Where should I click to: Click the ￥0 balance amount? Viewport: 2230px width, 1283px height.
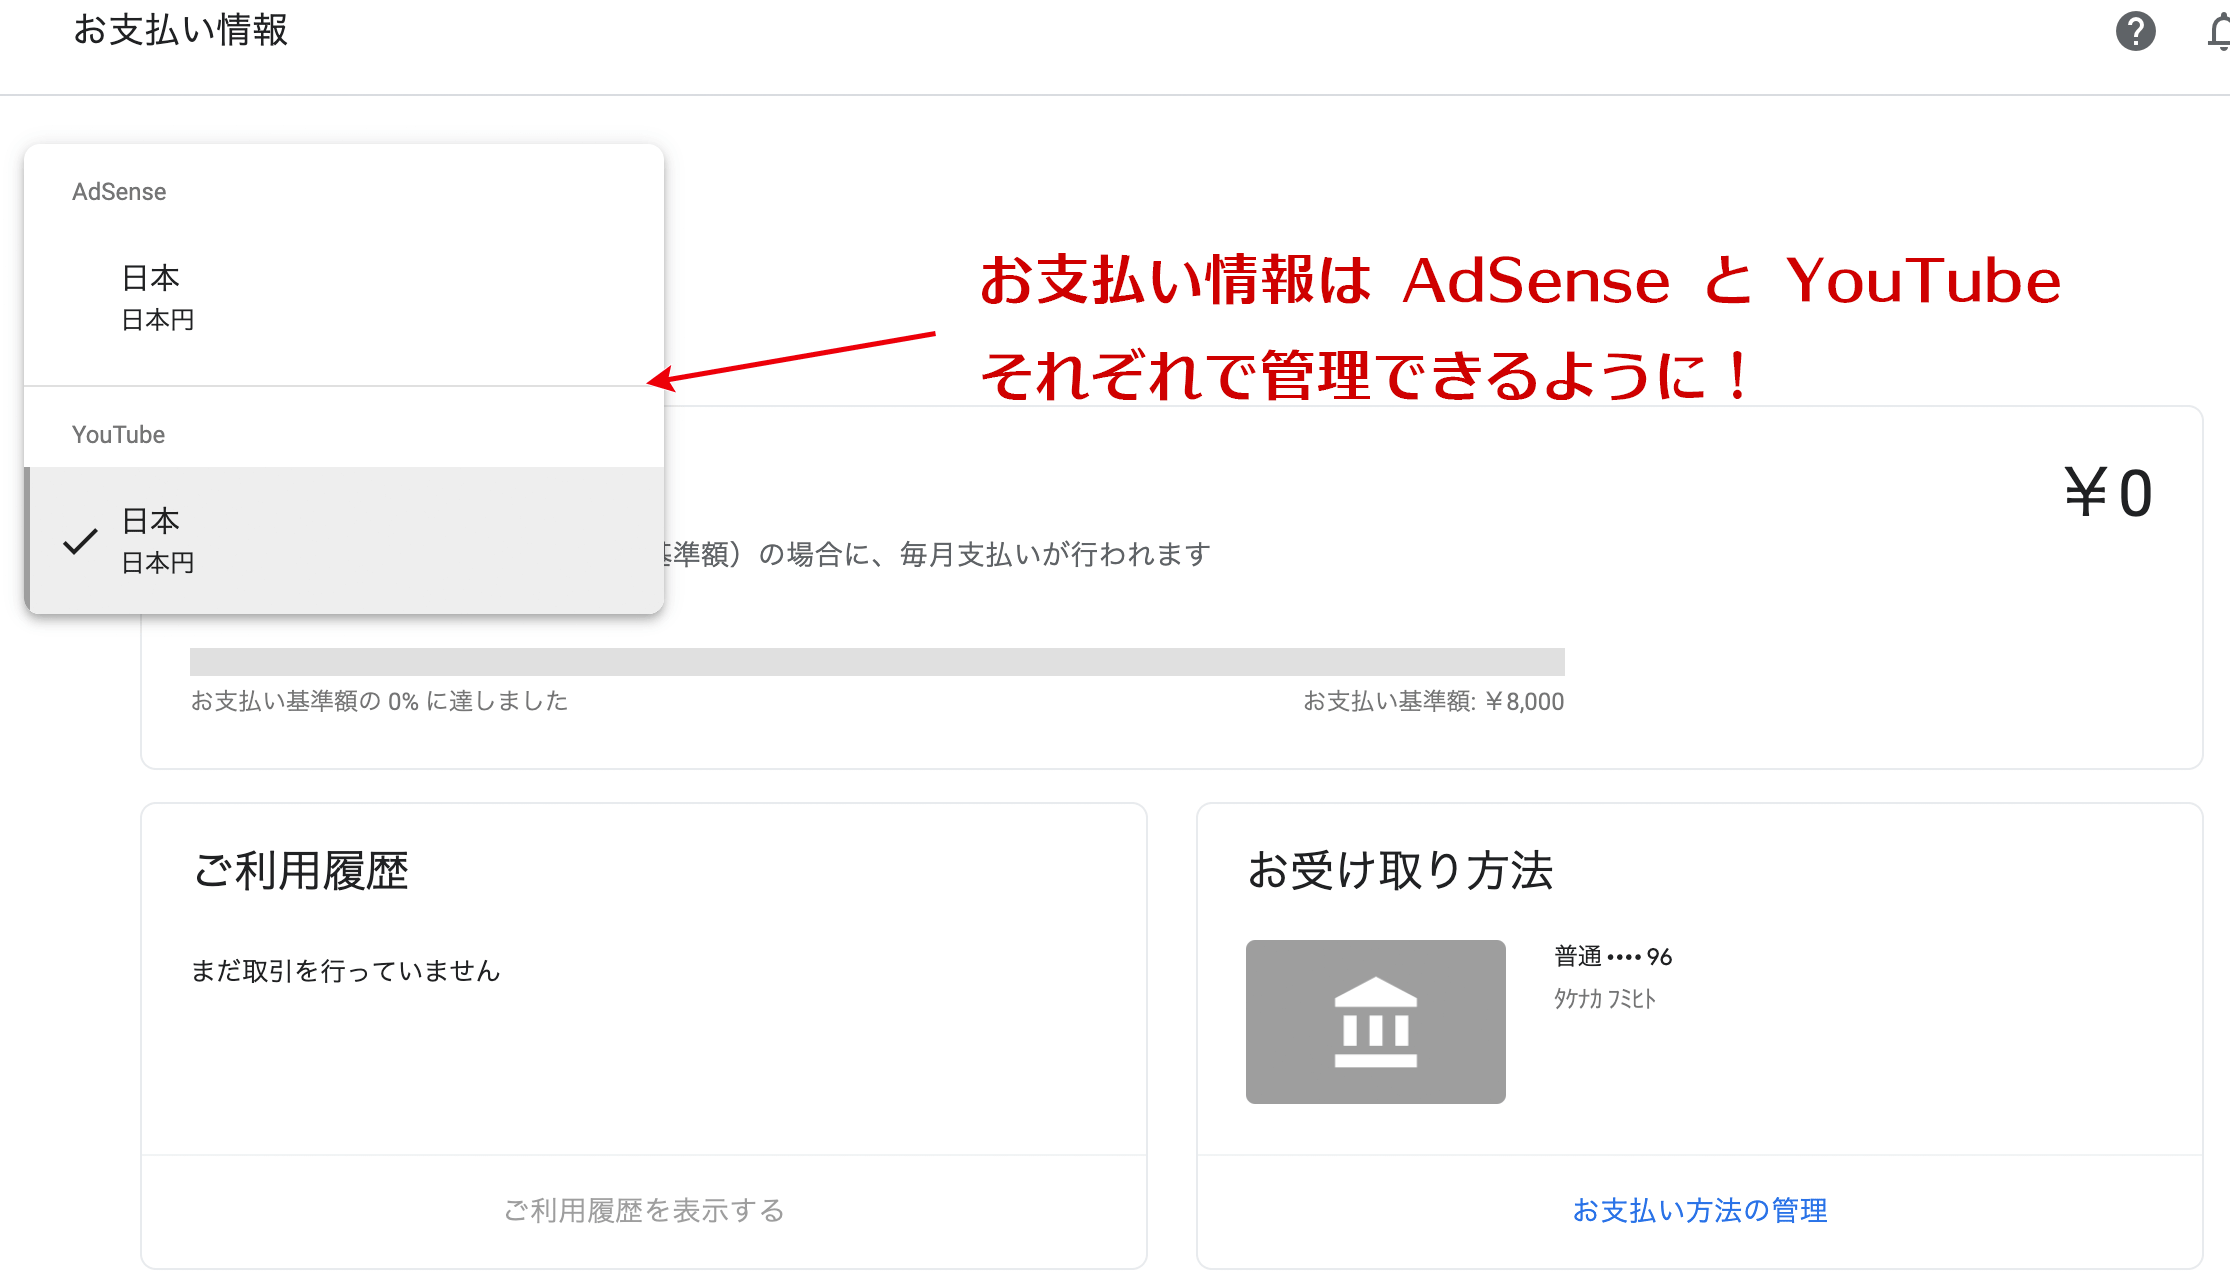click(x=2108, y=493)
